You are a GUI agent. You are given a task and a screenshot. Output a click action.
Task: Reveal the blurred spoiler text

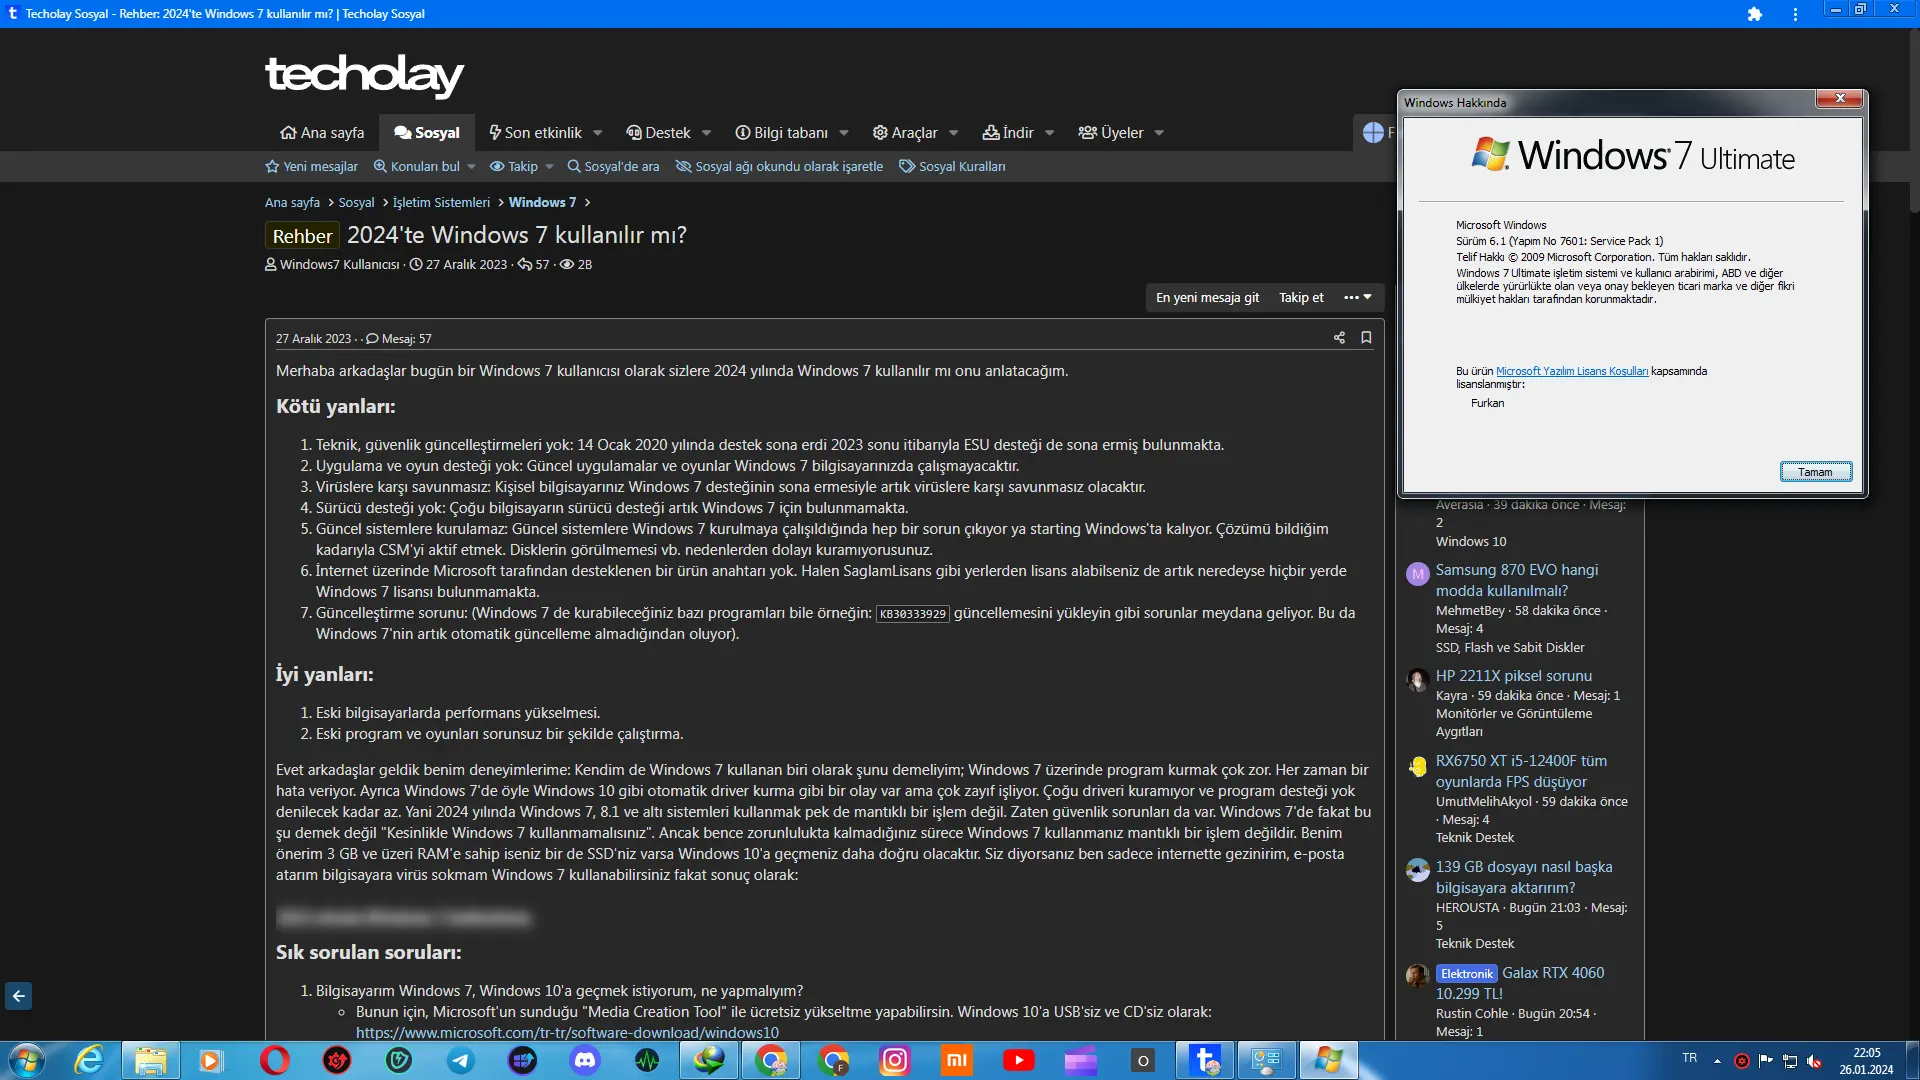pos(404,917)
